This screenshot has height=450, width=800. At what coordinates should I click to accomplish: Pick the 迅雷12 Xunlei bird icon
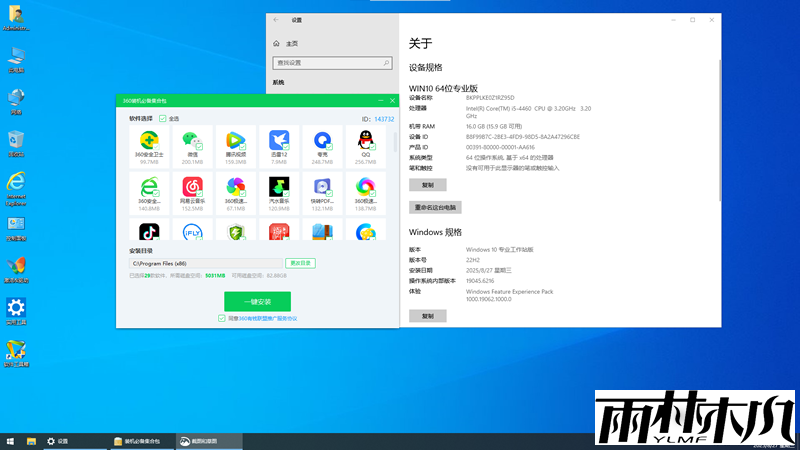[279, 140]
